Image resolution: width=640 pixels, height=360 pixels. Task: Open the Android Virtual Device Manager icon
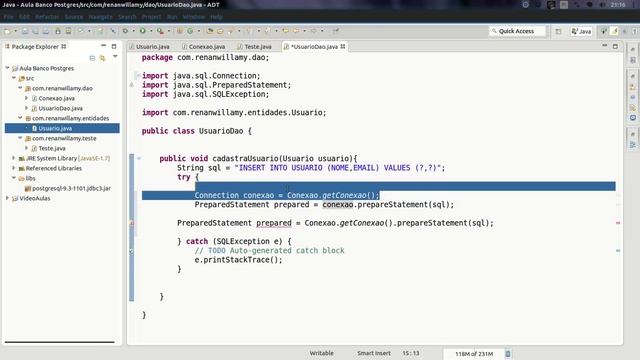tap(68, 31)
